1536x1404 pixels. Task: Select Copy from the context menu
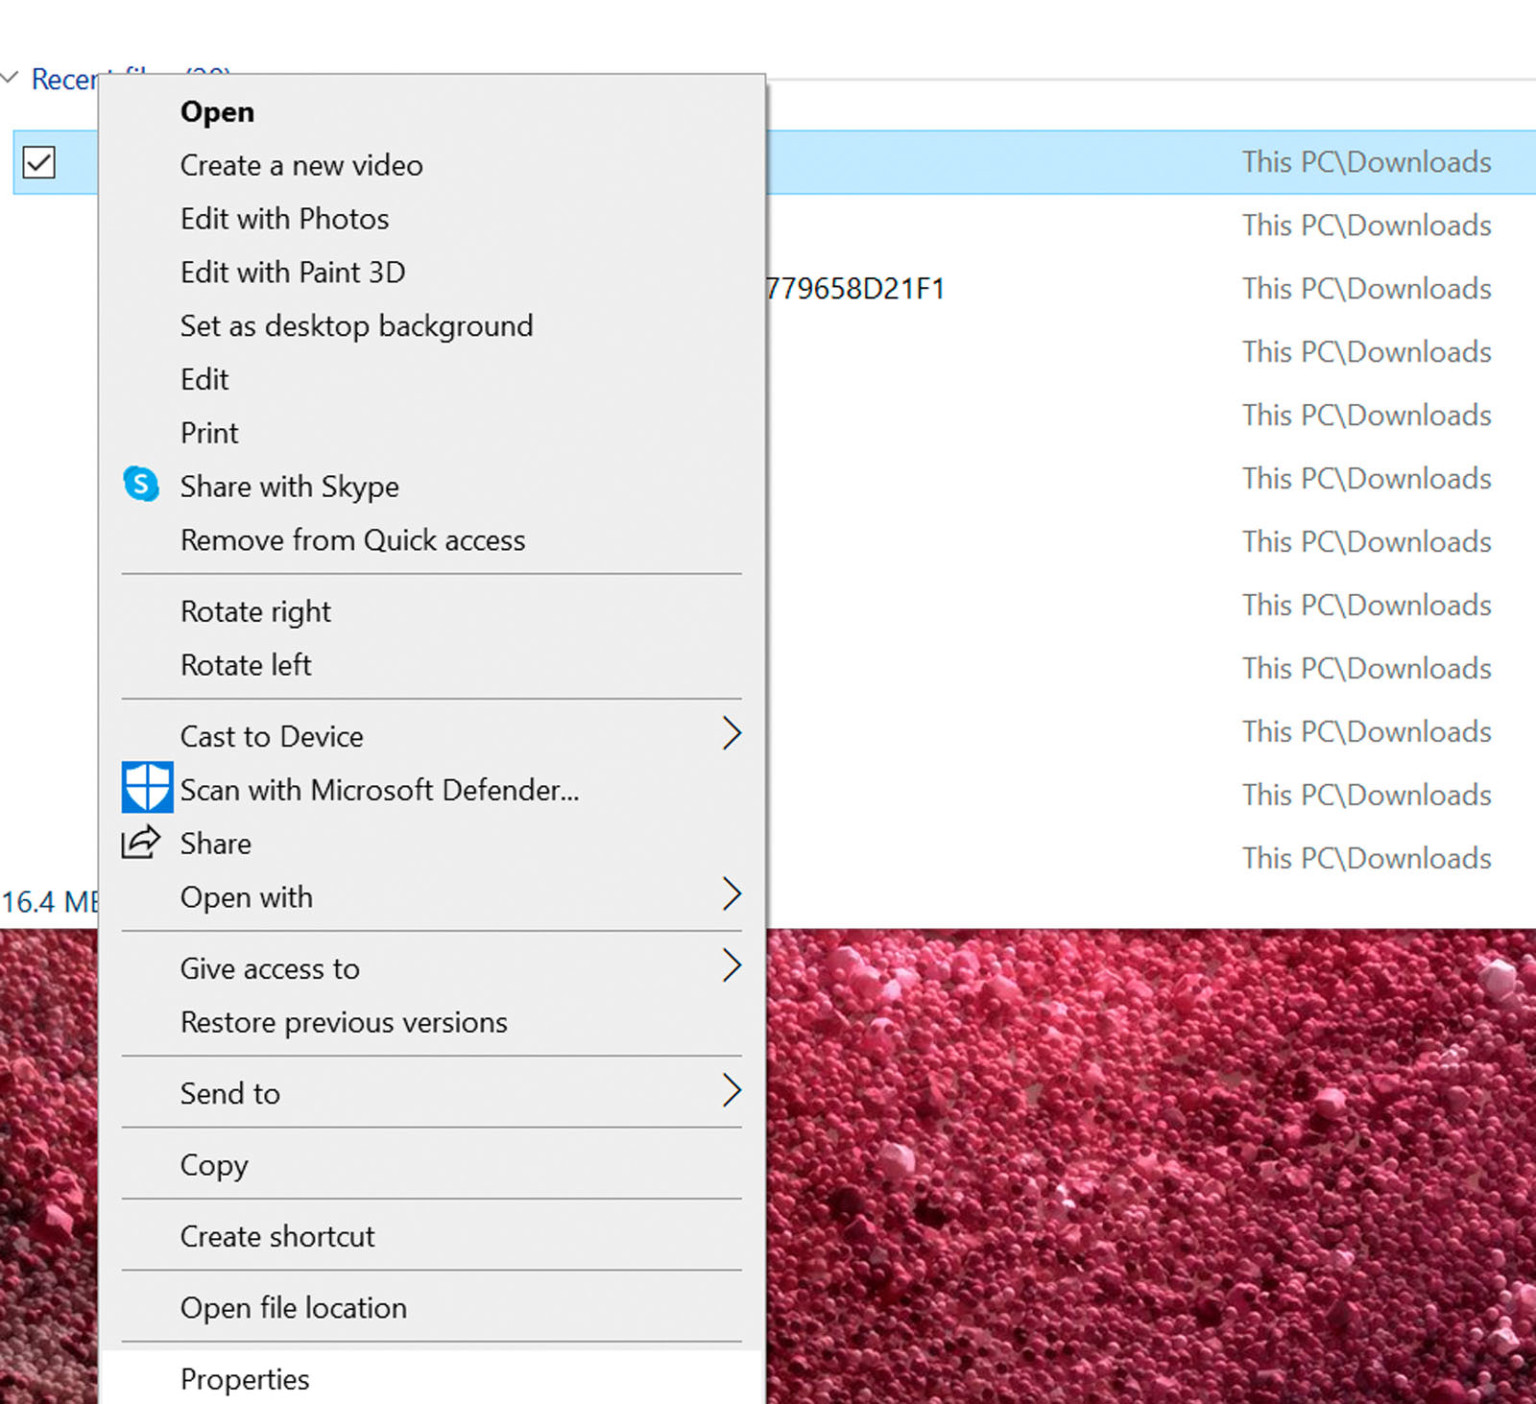pos(214,1165)
